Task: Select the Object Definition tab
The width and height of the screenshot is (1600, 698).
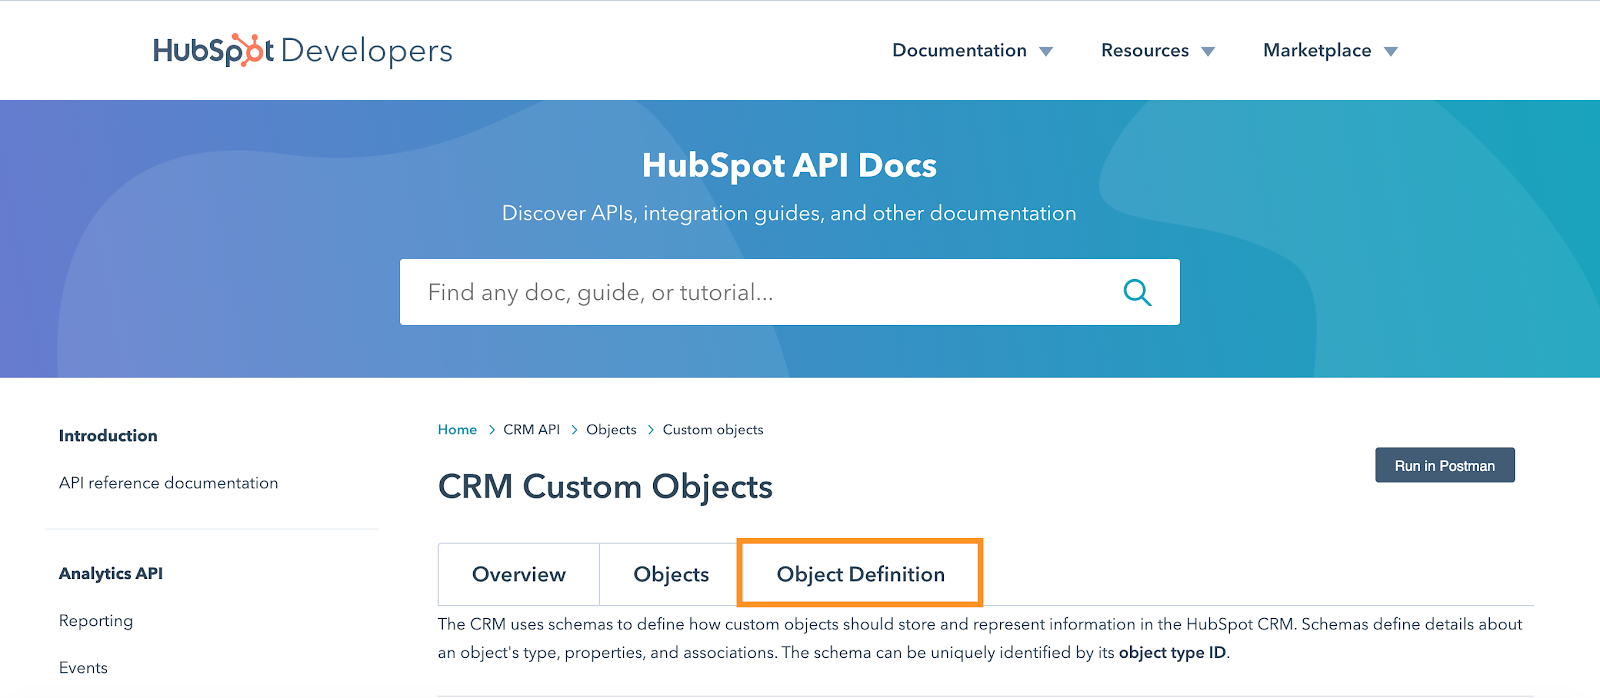Action: 860,573
